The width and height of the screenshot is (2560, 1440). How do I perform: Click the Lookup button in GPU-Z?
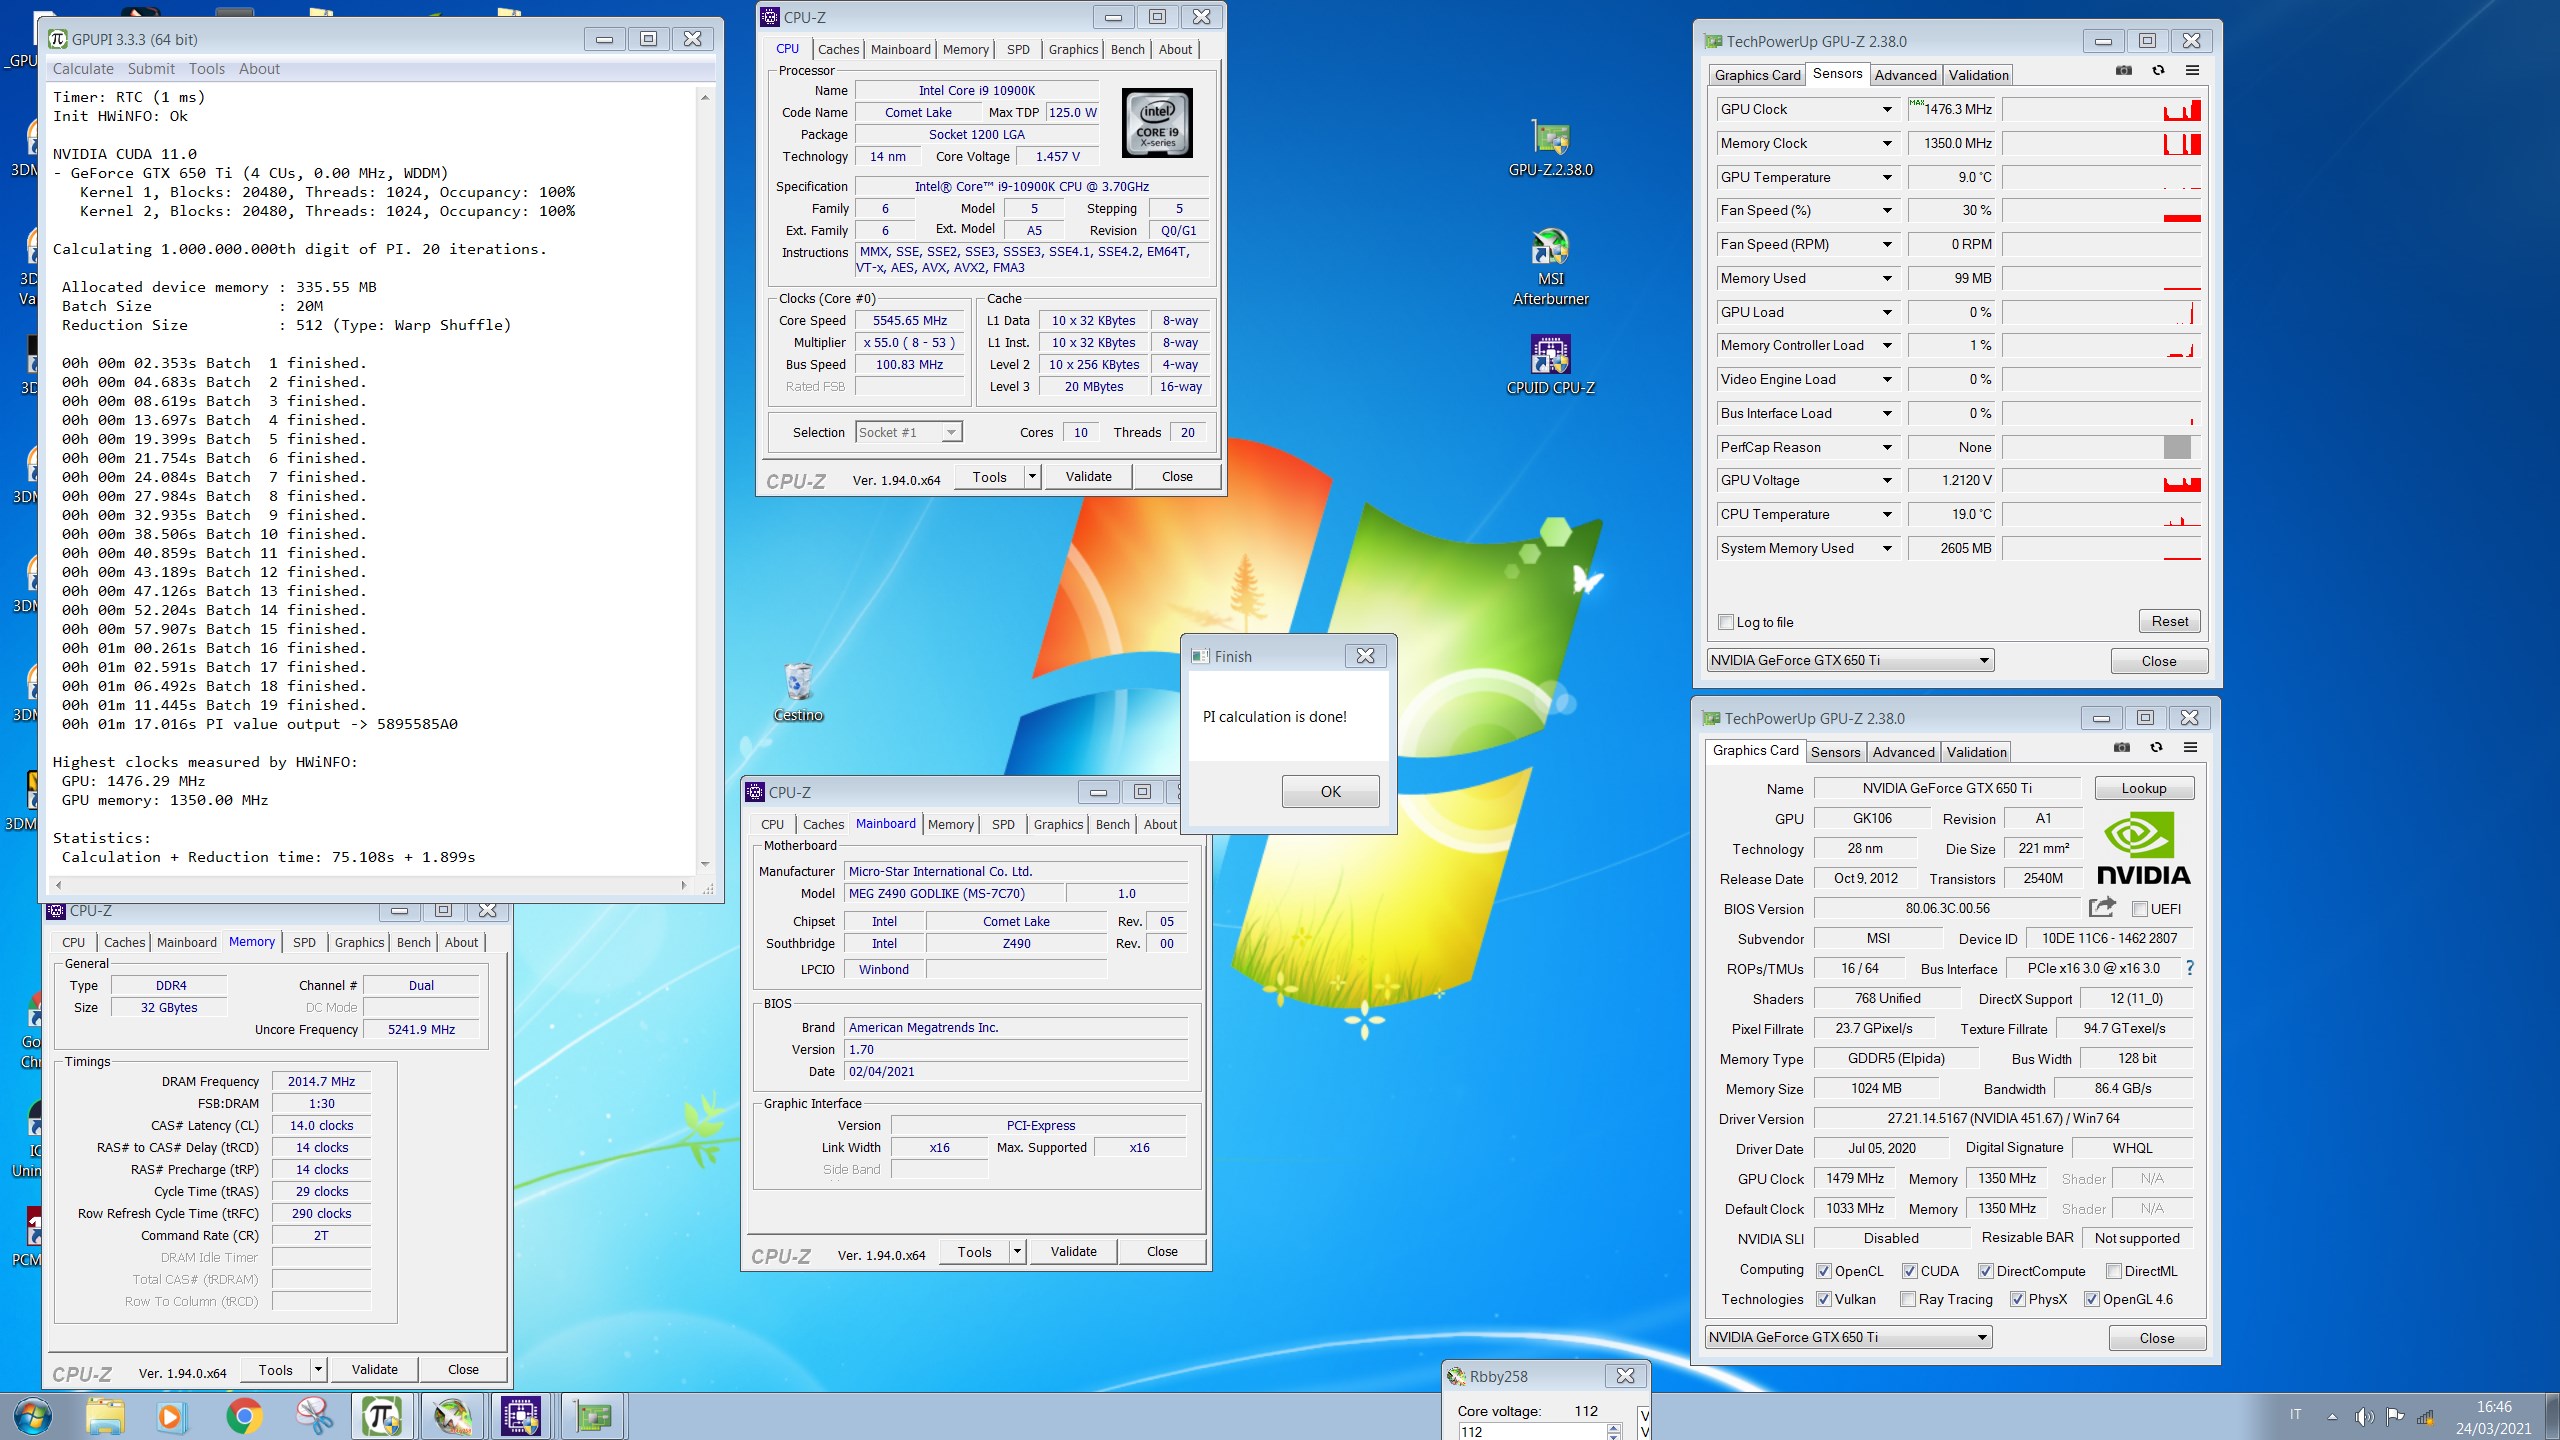click(x=2144, y=788)
